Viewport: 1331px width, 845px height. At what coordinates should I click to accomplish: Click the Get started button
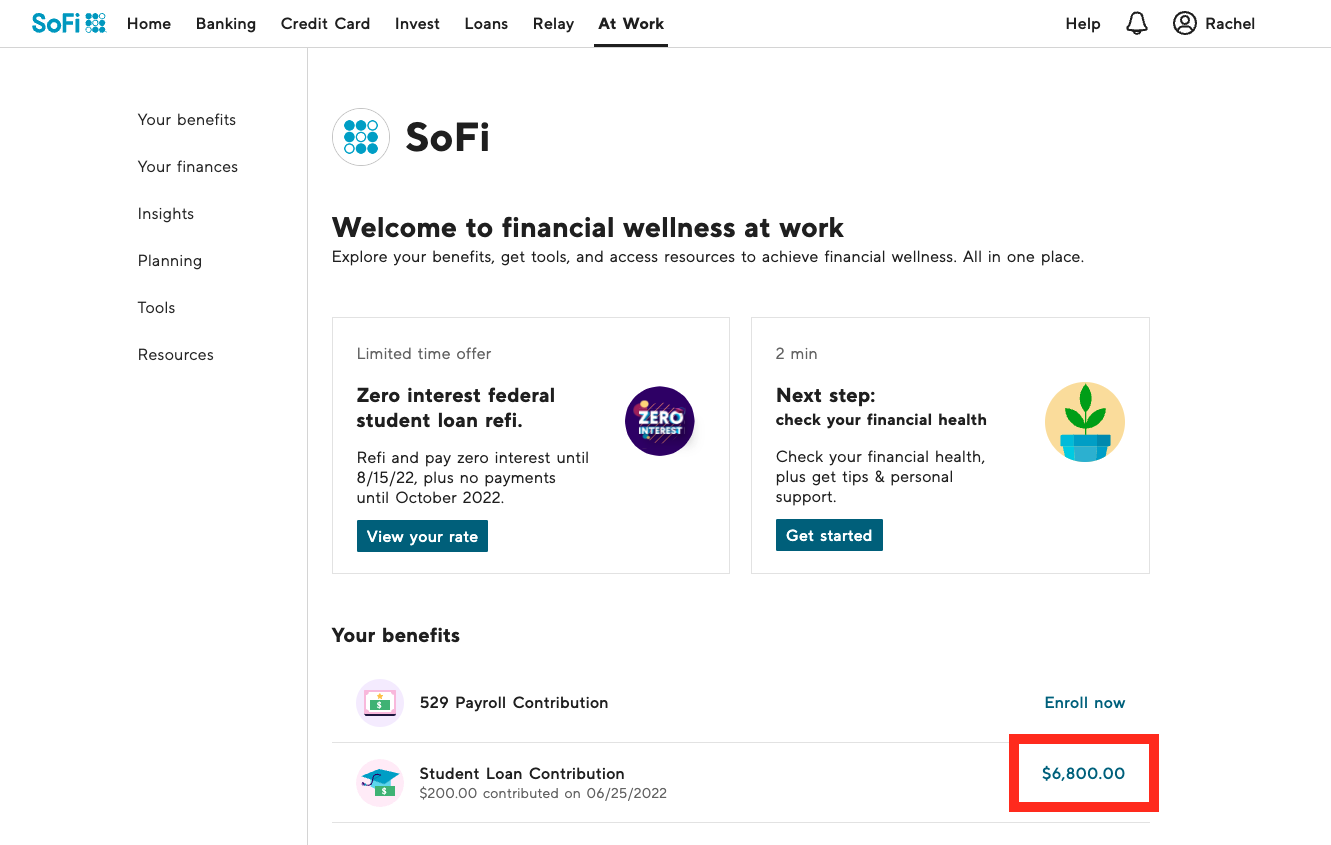tap(829, 536)
